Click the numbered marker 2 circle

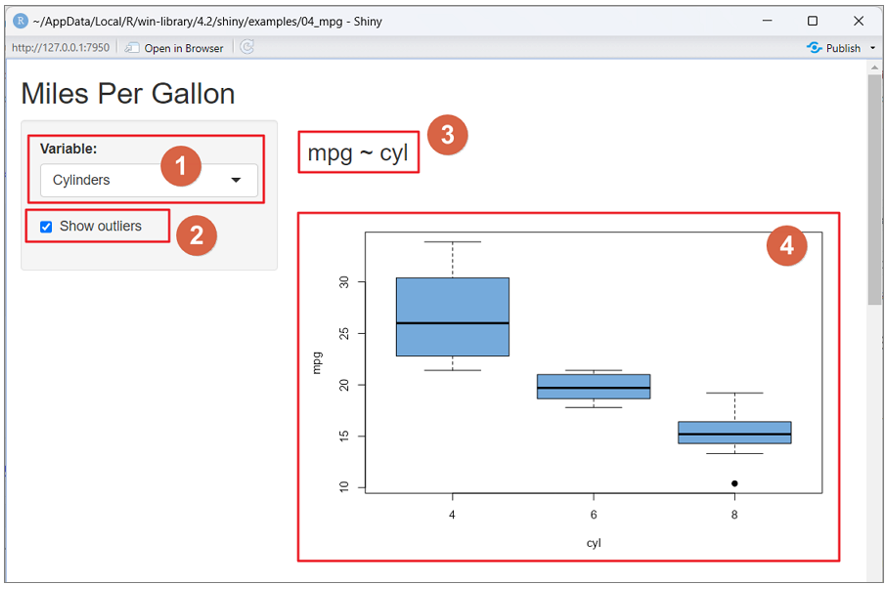tap(196, 234)
